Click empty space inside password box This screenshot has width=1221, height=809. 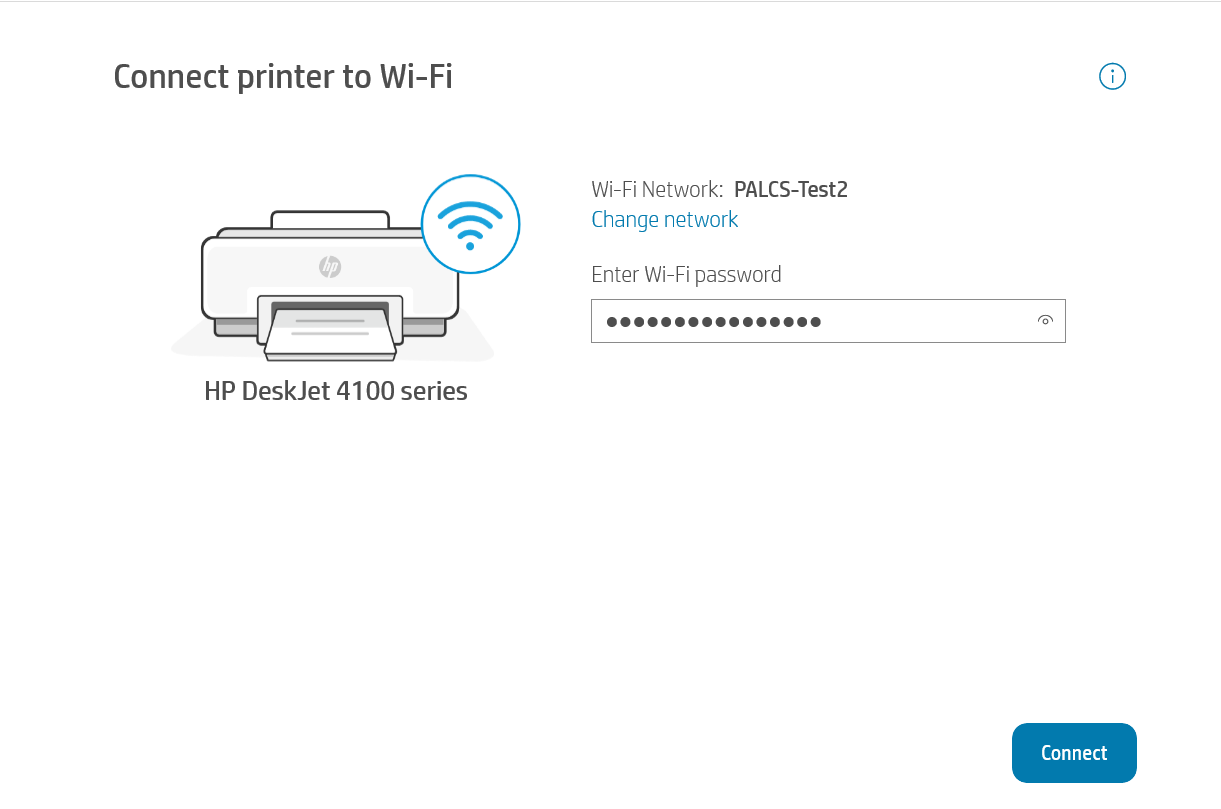pyautogui.click(x=930, y=321)
